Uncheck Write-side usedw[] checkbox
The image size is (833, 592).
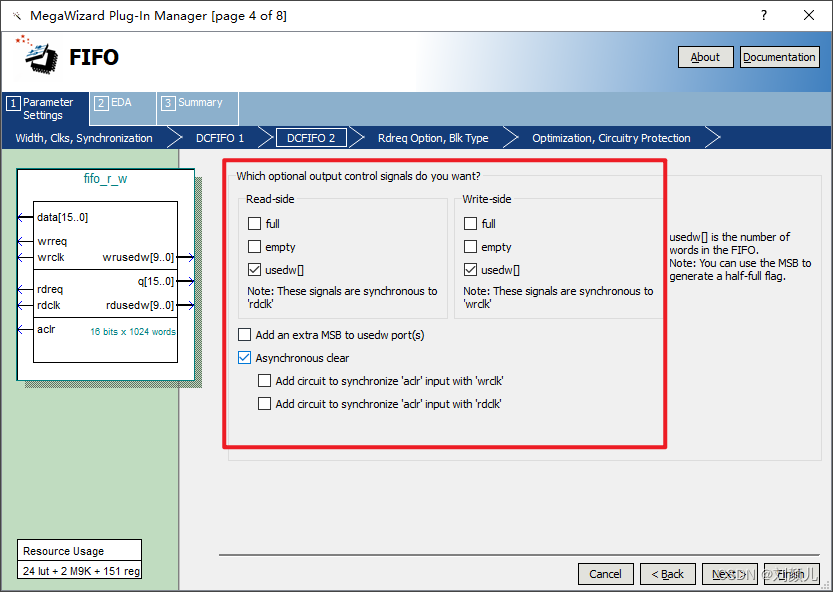click(470, 269)
